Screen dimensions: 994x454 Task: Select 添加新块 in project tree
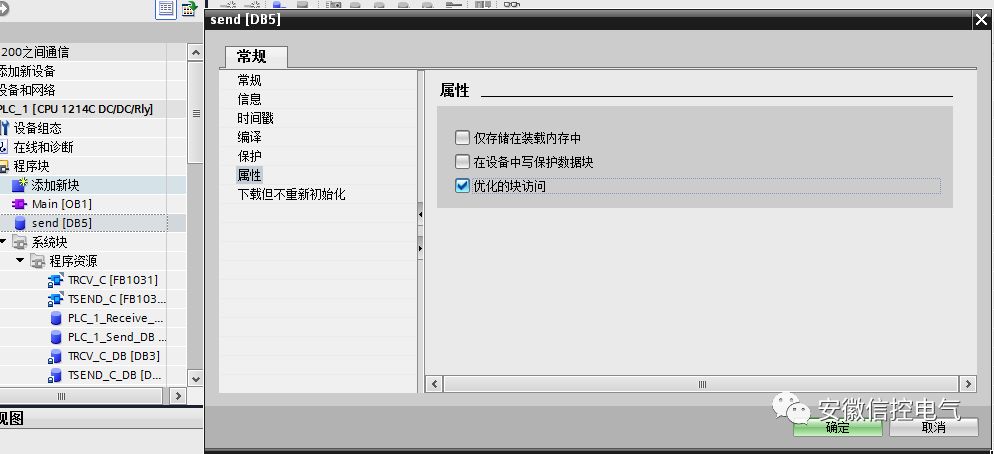[55, 185]
